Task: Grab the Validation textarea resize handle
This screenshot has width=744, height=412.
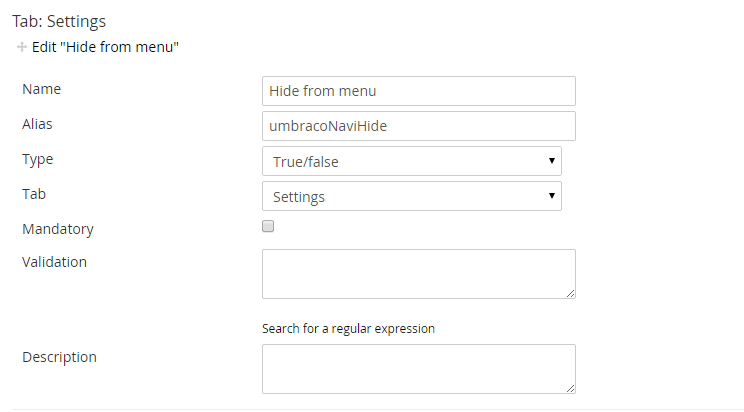Action: (570, 294)
